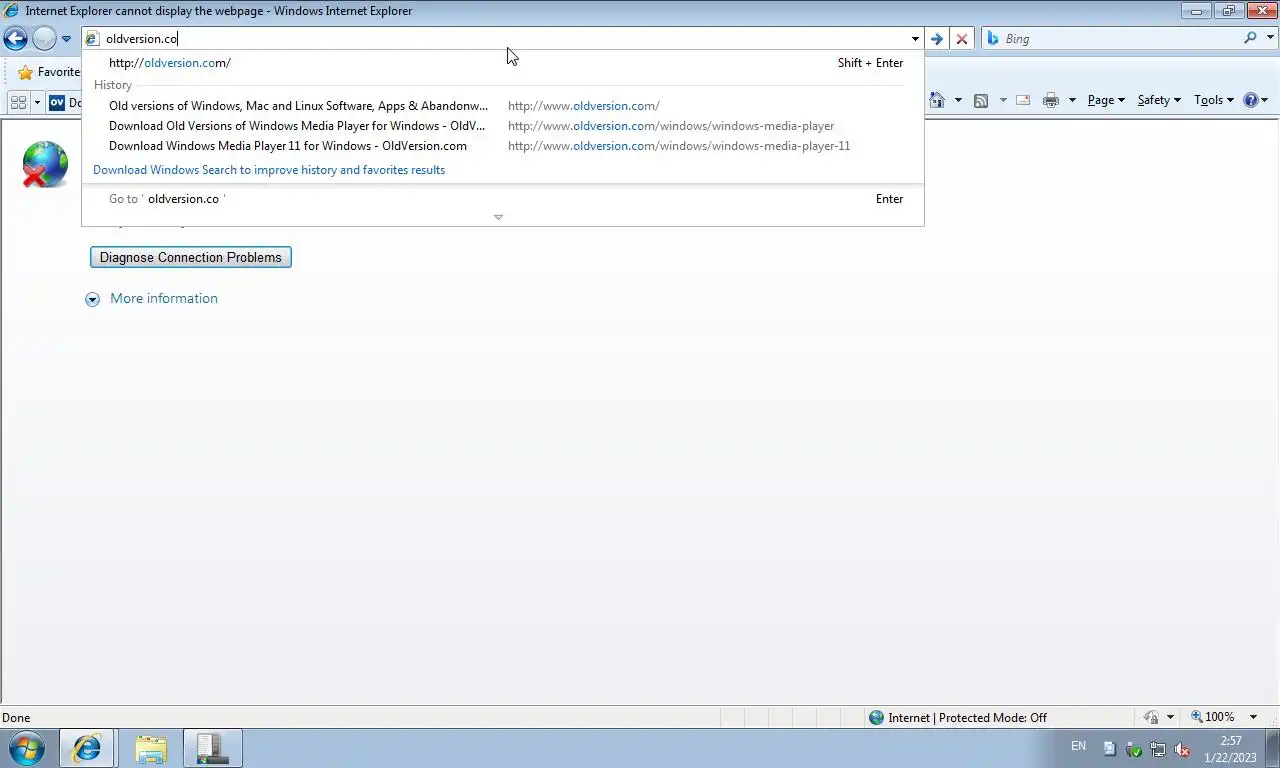Click the network connection tray icon
This screenshot has height=768, width=1280.
(1158, 749)
